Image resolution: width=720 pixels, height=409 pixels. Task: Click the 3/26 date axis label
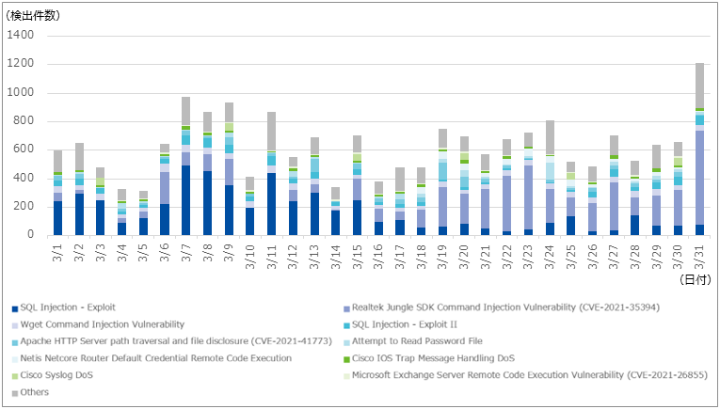(593, 254)
